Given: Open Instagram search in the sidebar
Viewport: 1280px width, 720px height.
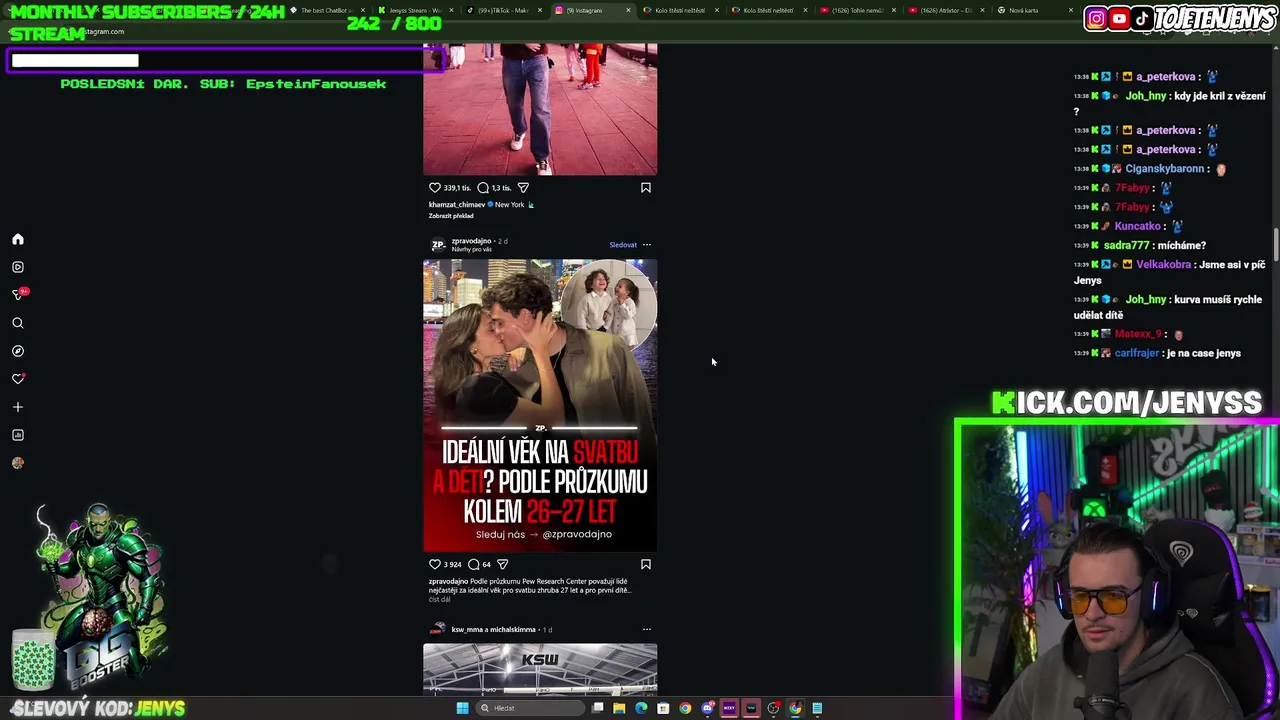Looking at the screenshot, I should (17, 323).
